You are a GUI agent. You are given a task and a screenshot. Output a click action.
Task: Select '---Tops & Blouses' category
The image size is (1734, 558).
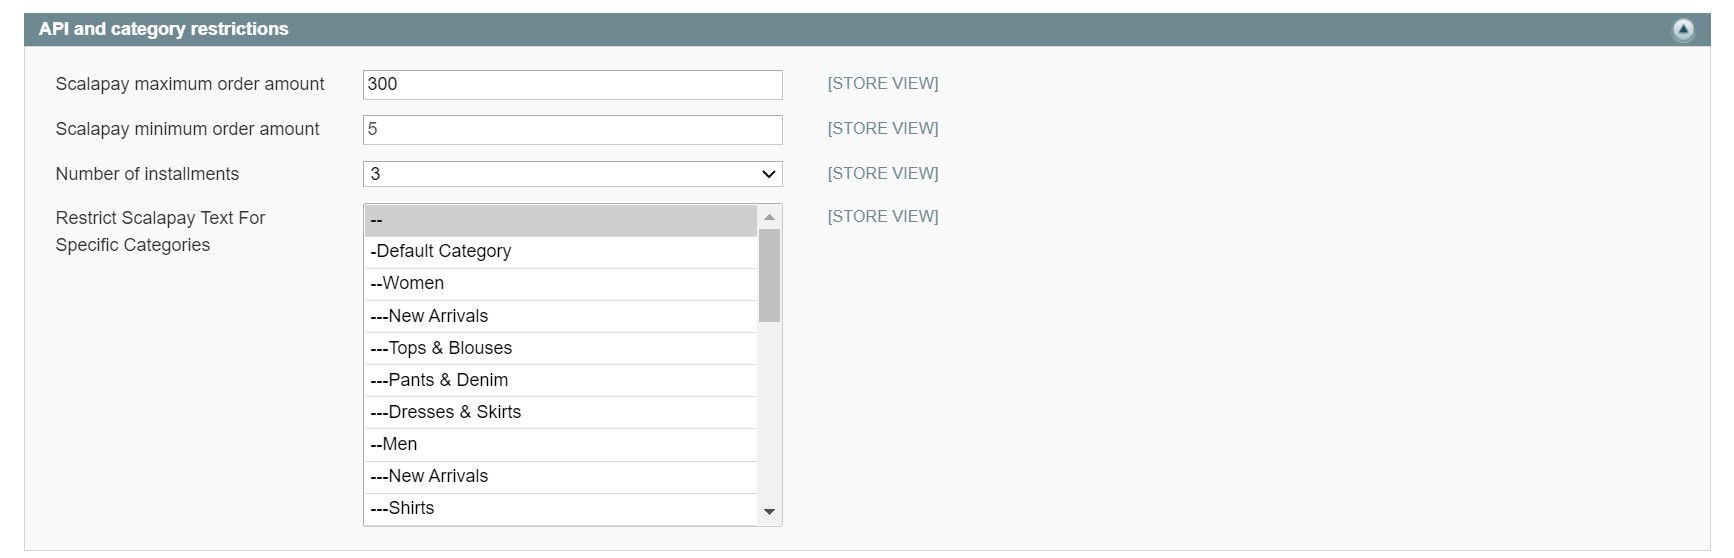coord(561,348)
